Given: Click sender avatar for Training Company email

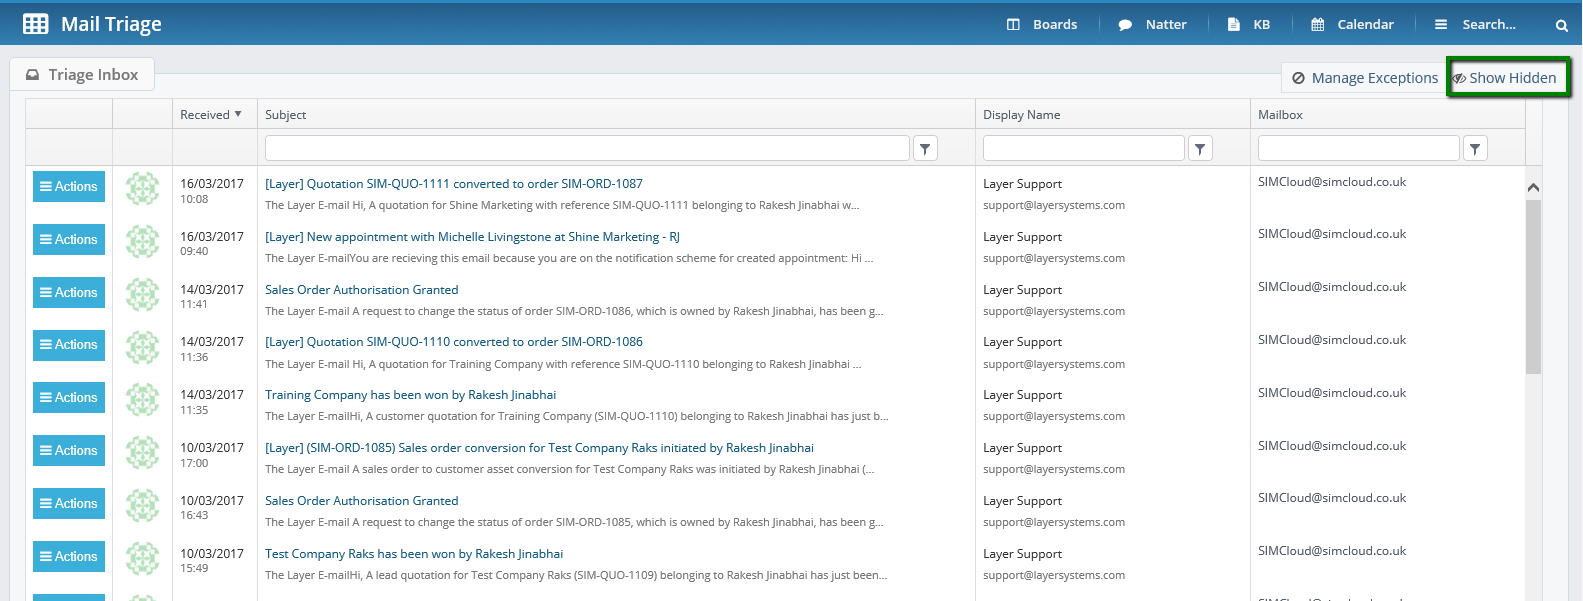Looking at the screenshot, I should [143, 399].
